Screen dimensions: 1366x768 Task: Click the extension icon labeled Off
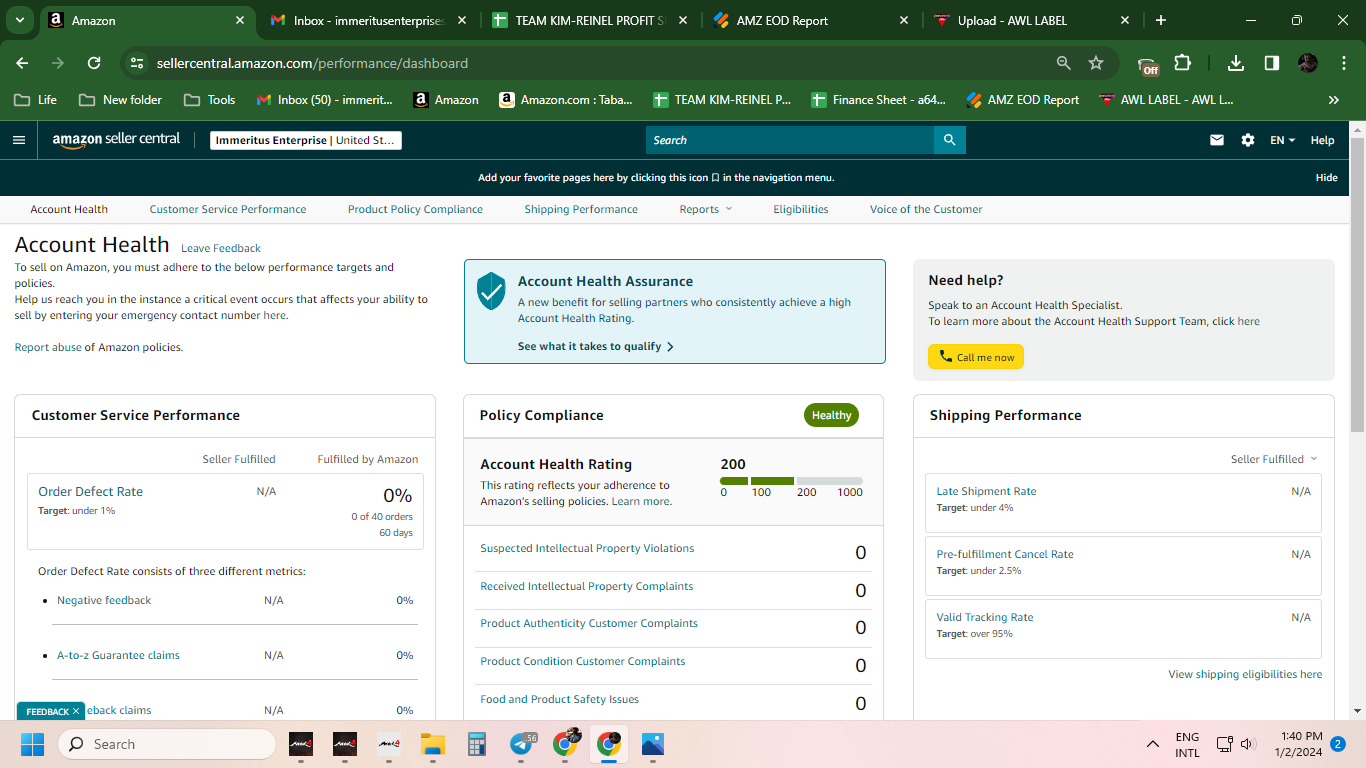(x=1148, y=65)
